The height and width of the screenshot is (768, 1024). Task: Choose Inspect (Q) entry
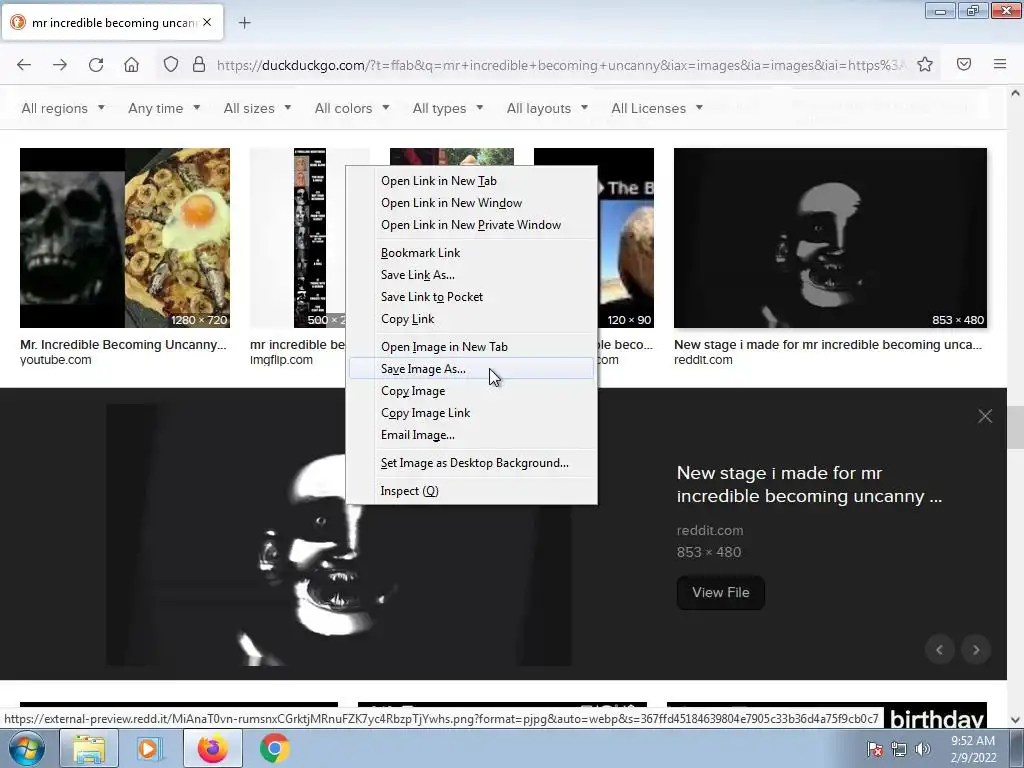coord(472,491)
